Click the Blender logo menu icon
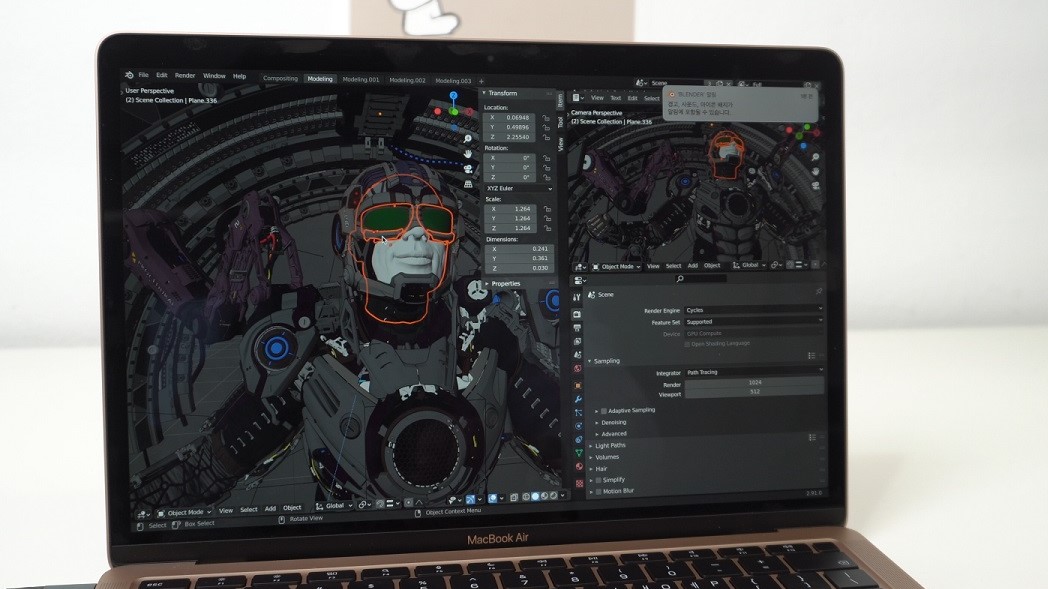This screenshot has height=589, width=1048. click(x=129, y=75)
